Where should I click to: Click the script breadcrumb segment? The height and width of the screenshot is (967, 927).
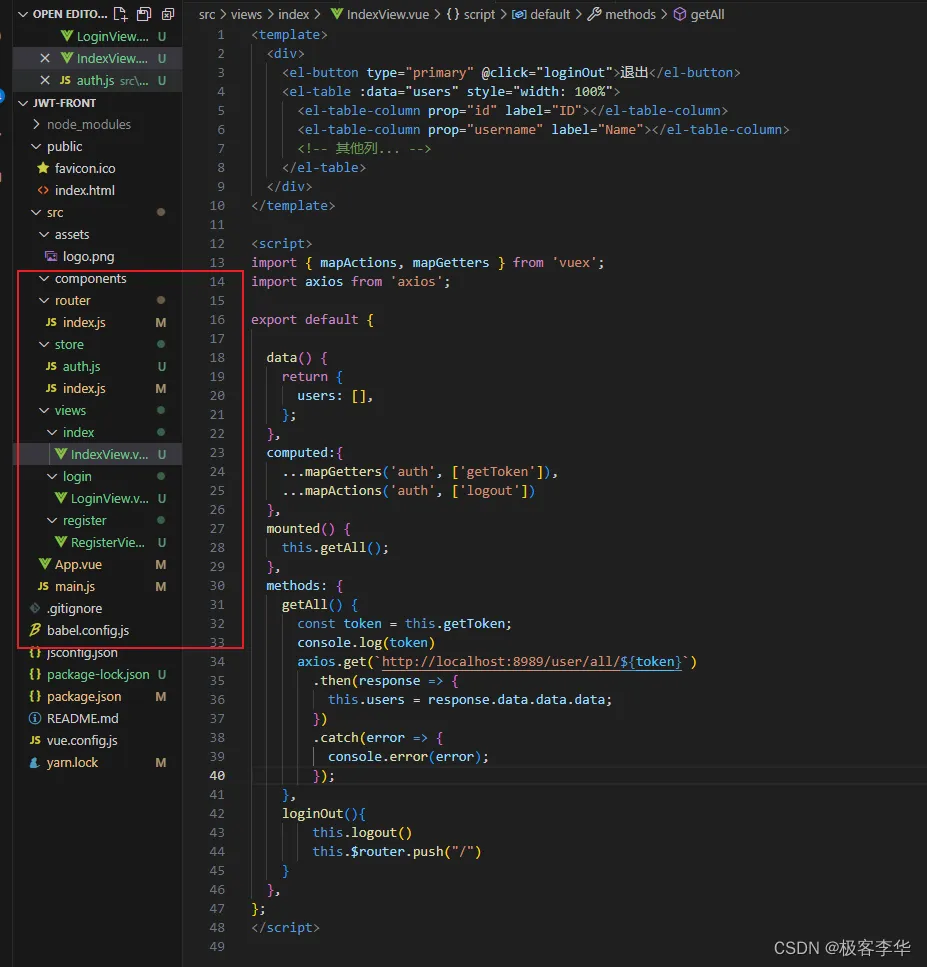click(479, 14)
